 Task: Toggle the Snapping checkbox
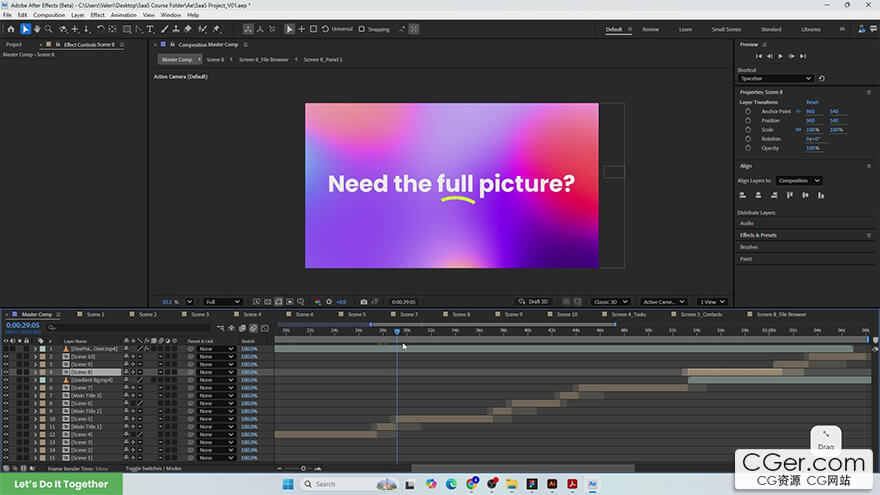pos(361,29)
